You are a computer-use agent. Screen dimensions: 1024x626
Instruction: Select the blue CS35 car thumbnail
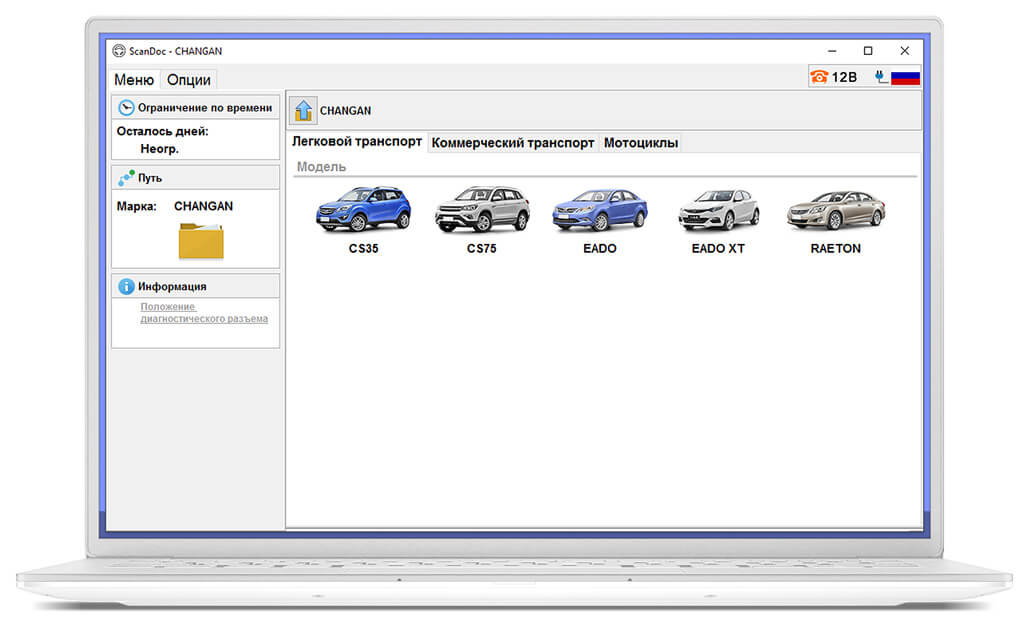pos(364,209)
